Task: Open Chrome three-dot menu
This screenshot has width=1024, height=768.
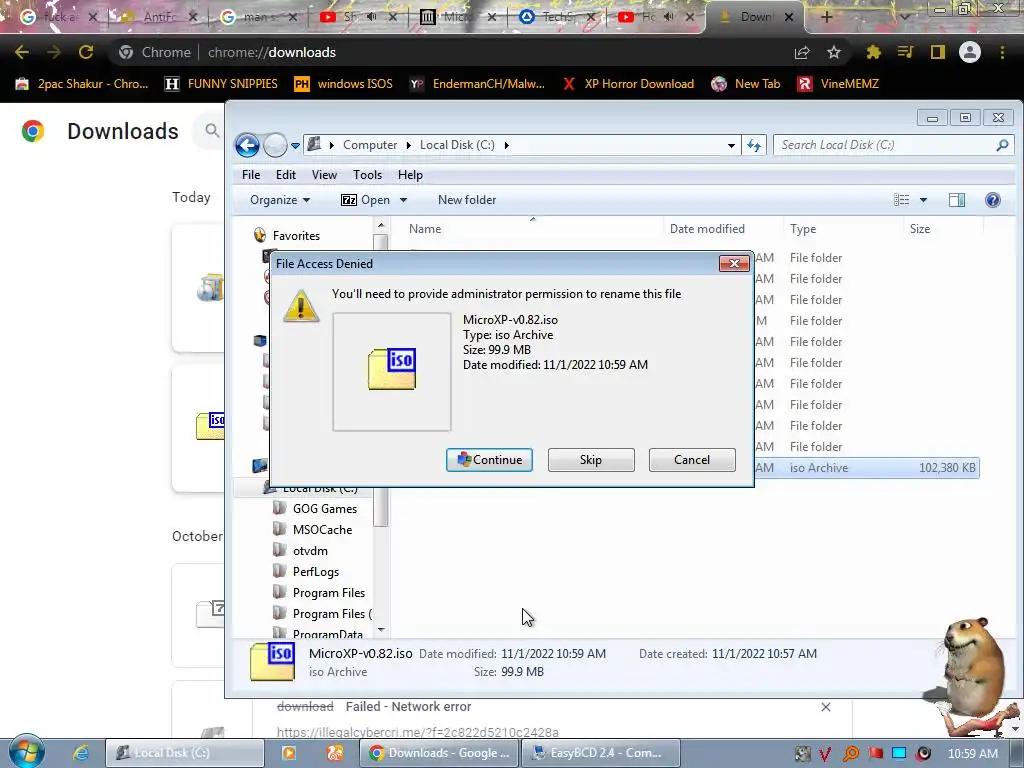Action: (x=1002, y=52)
